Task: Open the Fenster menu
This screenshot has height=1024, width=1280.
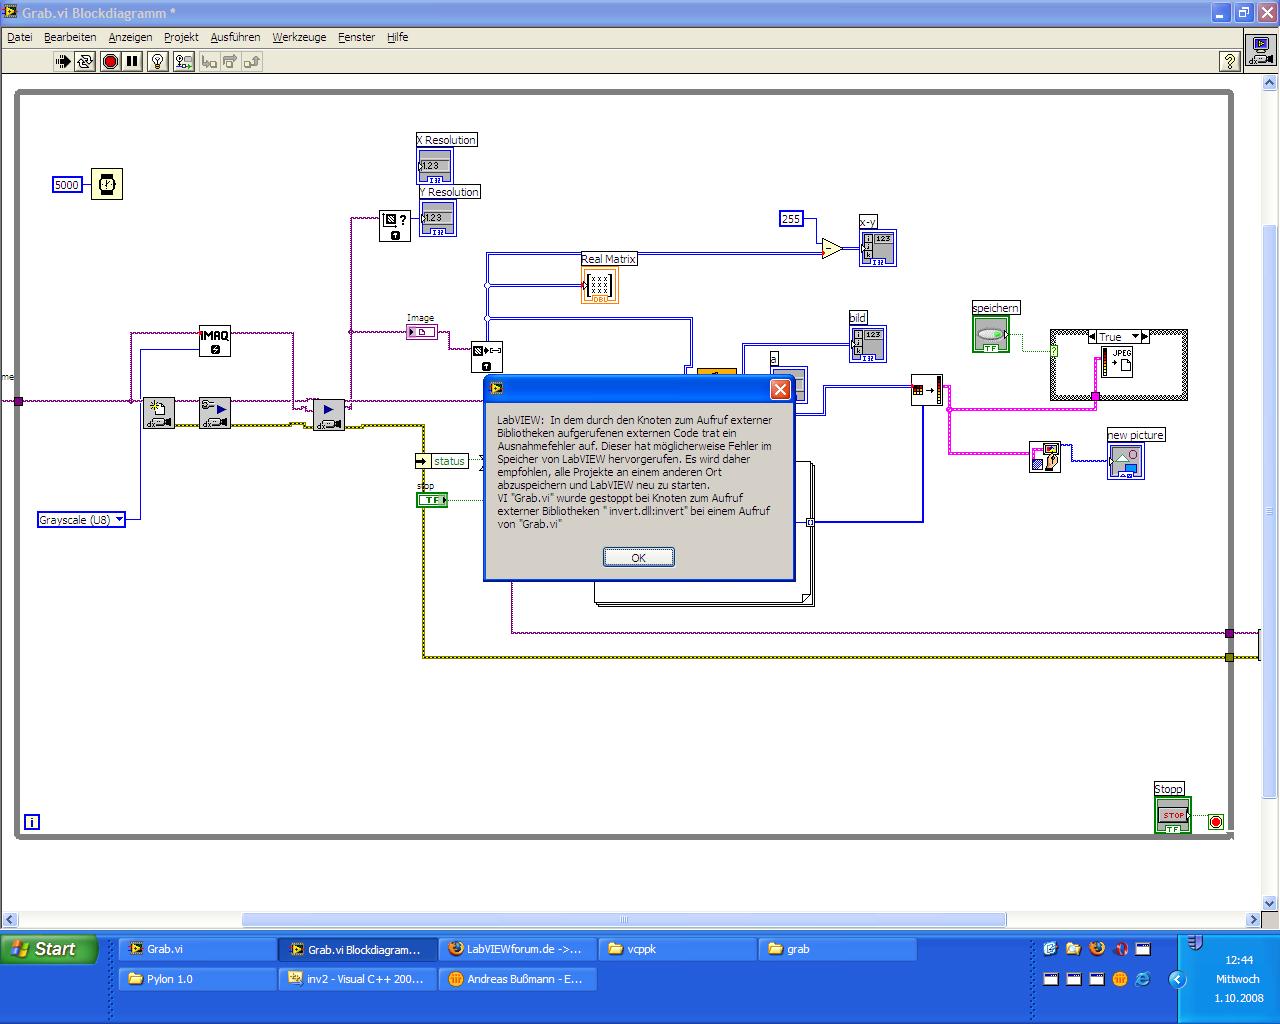Action: (x=356, y=37)
